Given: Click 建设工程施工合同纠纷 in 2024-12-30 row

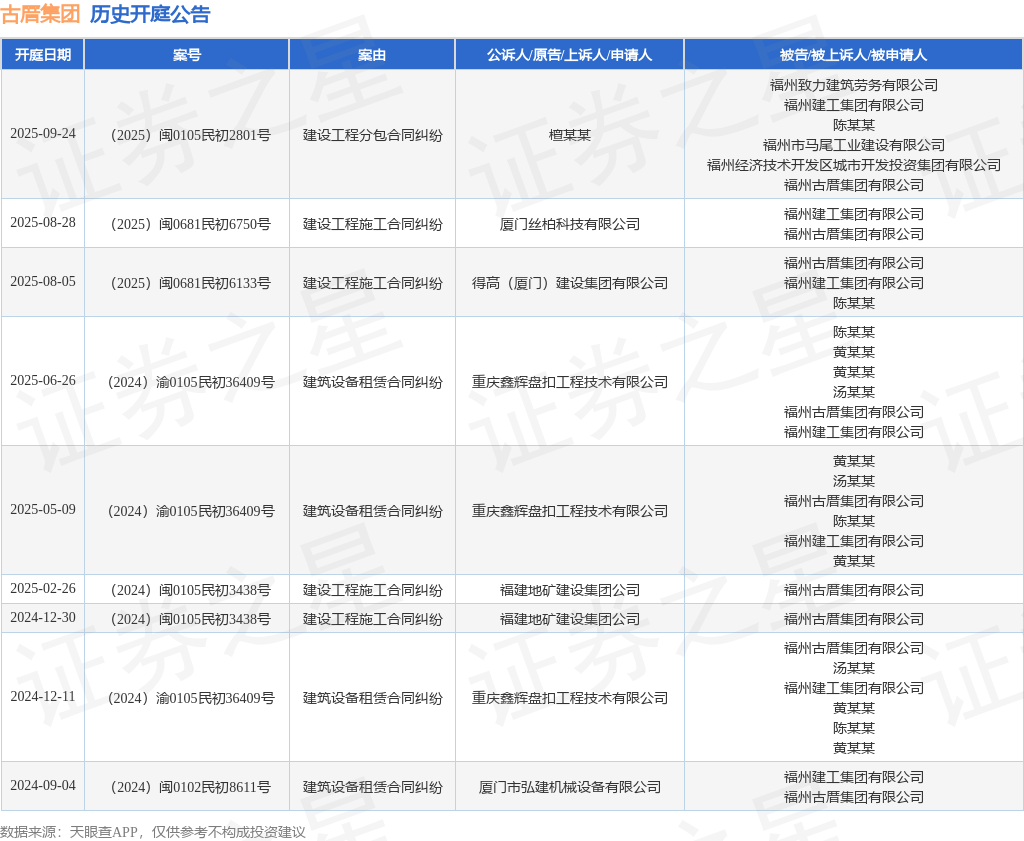Looking at the screenshot, I should tap(372, 619).
